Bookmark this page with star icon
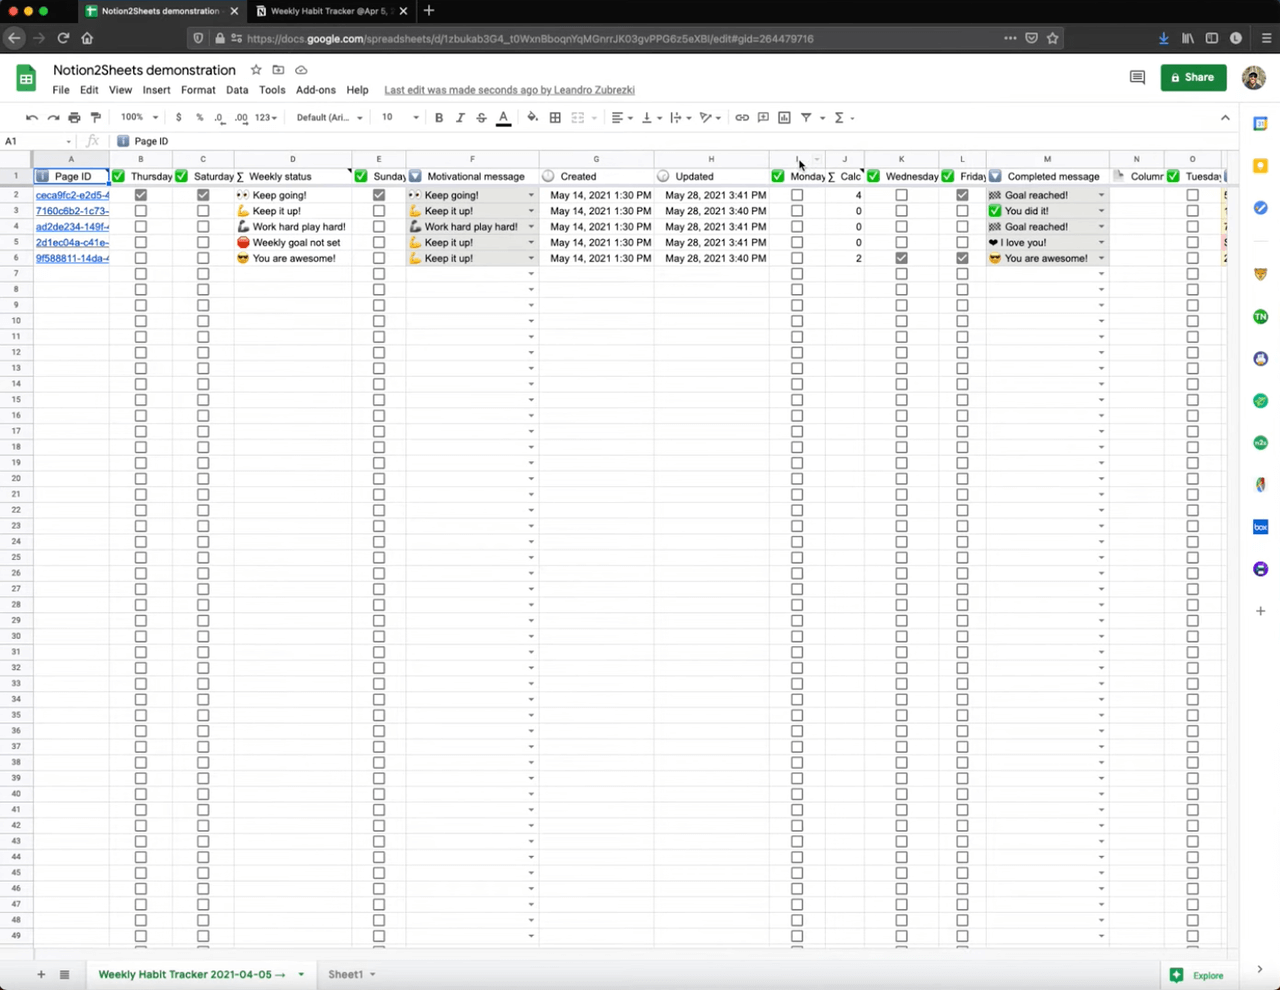This screenshot has height=990, width=1280. [1052, 38]
